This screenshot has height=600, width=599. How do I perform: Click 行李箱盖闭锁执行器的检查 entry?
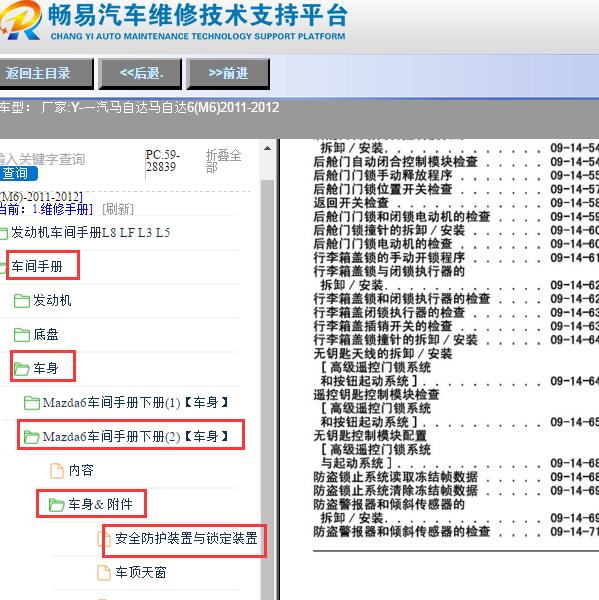(x=389, y=312)
